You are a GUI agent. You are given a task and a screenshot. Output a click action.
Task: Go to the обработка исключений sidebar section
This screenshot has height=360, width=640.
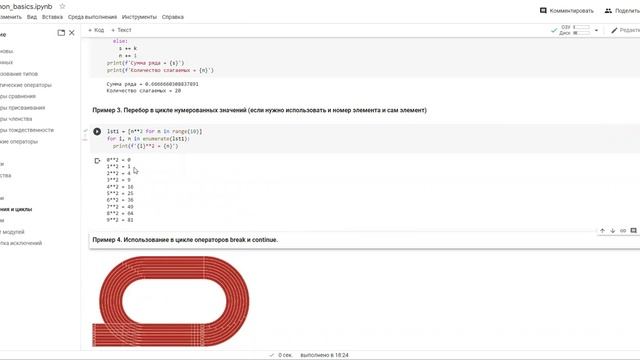point(21,243)
